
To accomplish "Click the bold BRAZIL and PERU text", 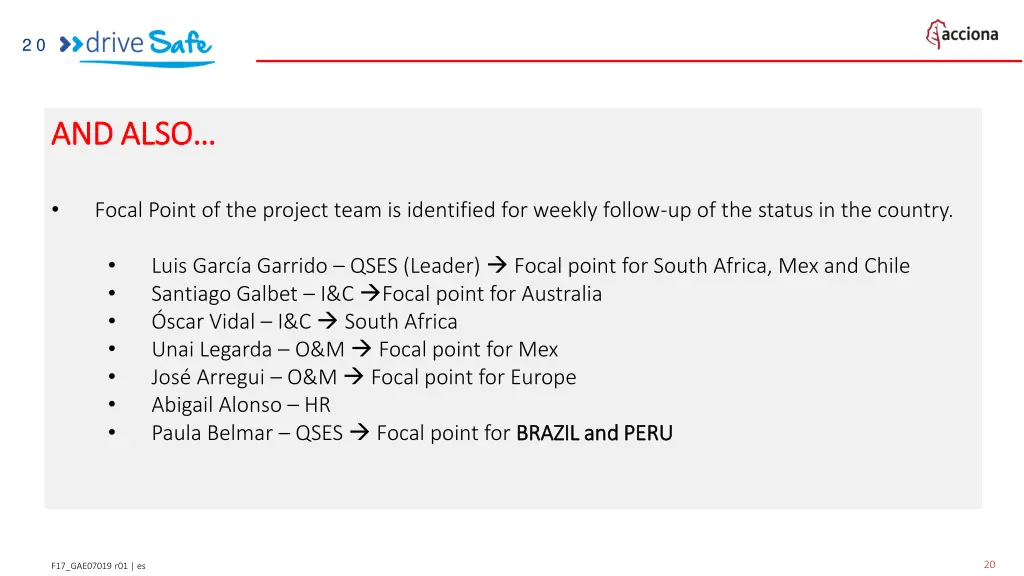I will point(594,433).
